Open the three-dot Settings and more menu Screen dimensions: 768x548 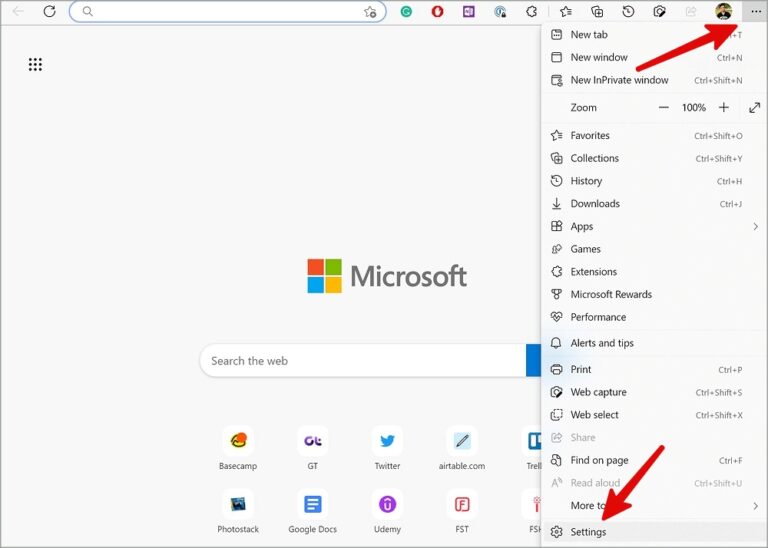pyautogui.click(x=756, y=11)
